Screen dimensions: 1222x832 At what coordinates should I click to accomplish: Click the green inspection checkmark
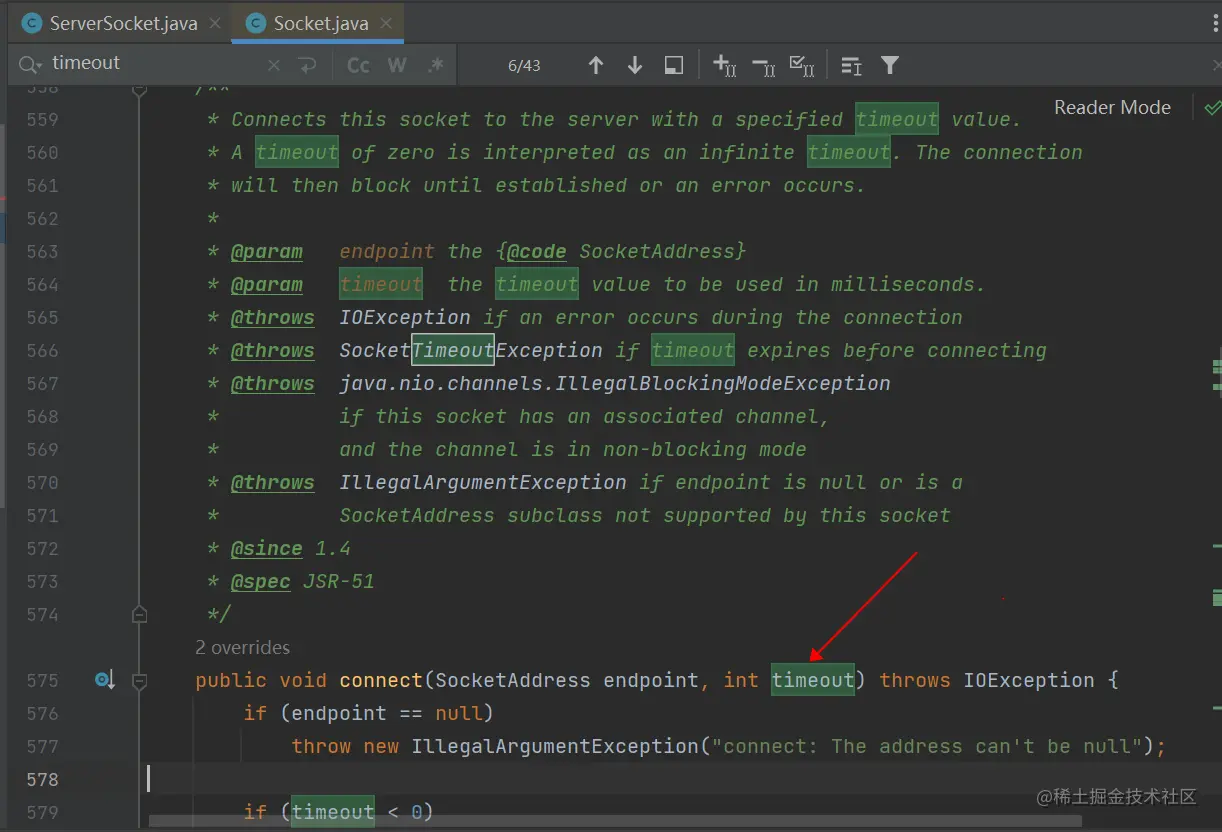pyautogui.click(x=1212, y=107)
